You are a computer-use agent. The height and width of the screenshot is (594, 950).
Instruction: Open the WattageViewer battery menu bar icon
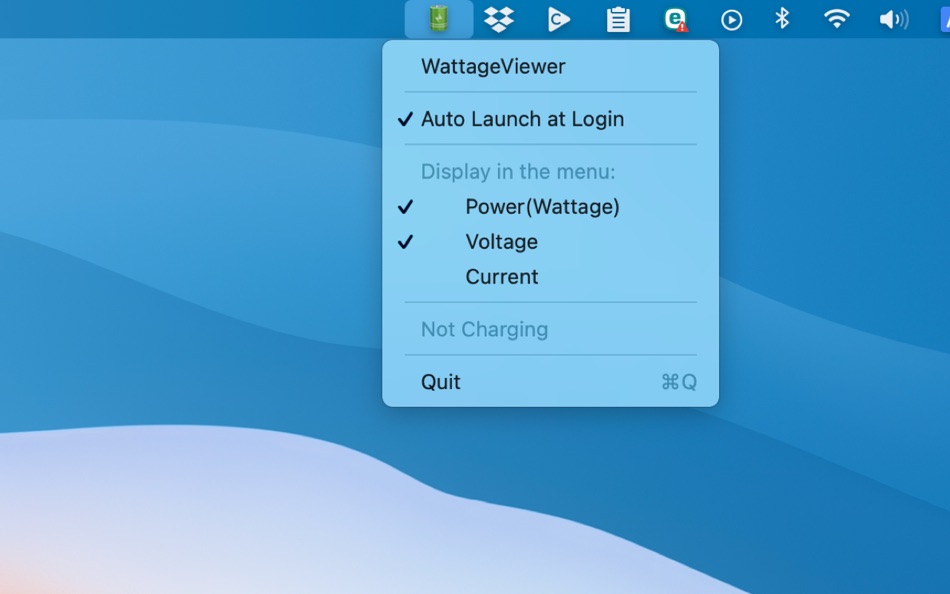click(439, 19)
